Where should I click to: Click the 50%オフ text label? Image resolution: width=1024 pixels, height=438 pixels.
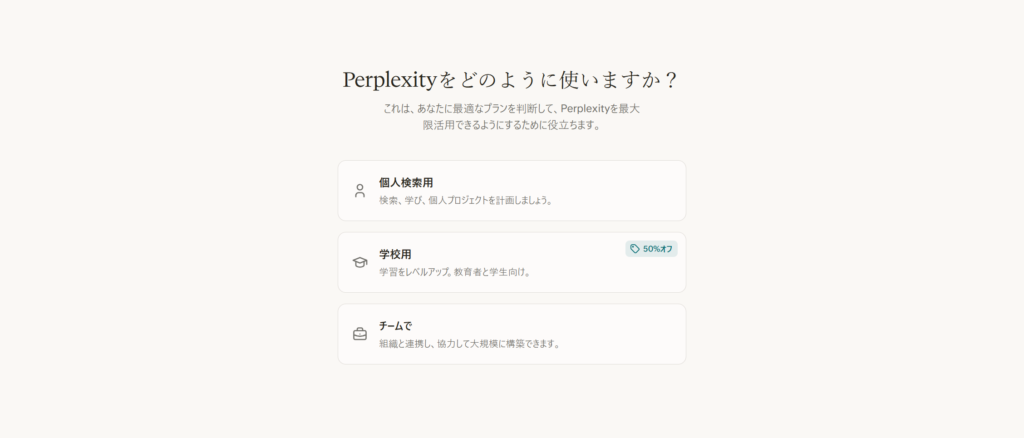point(657,249)
